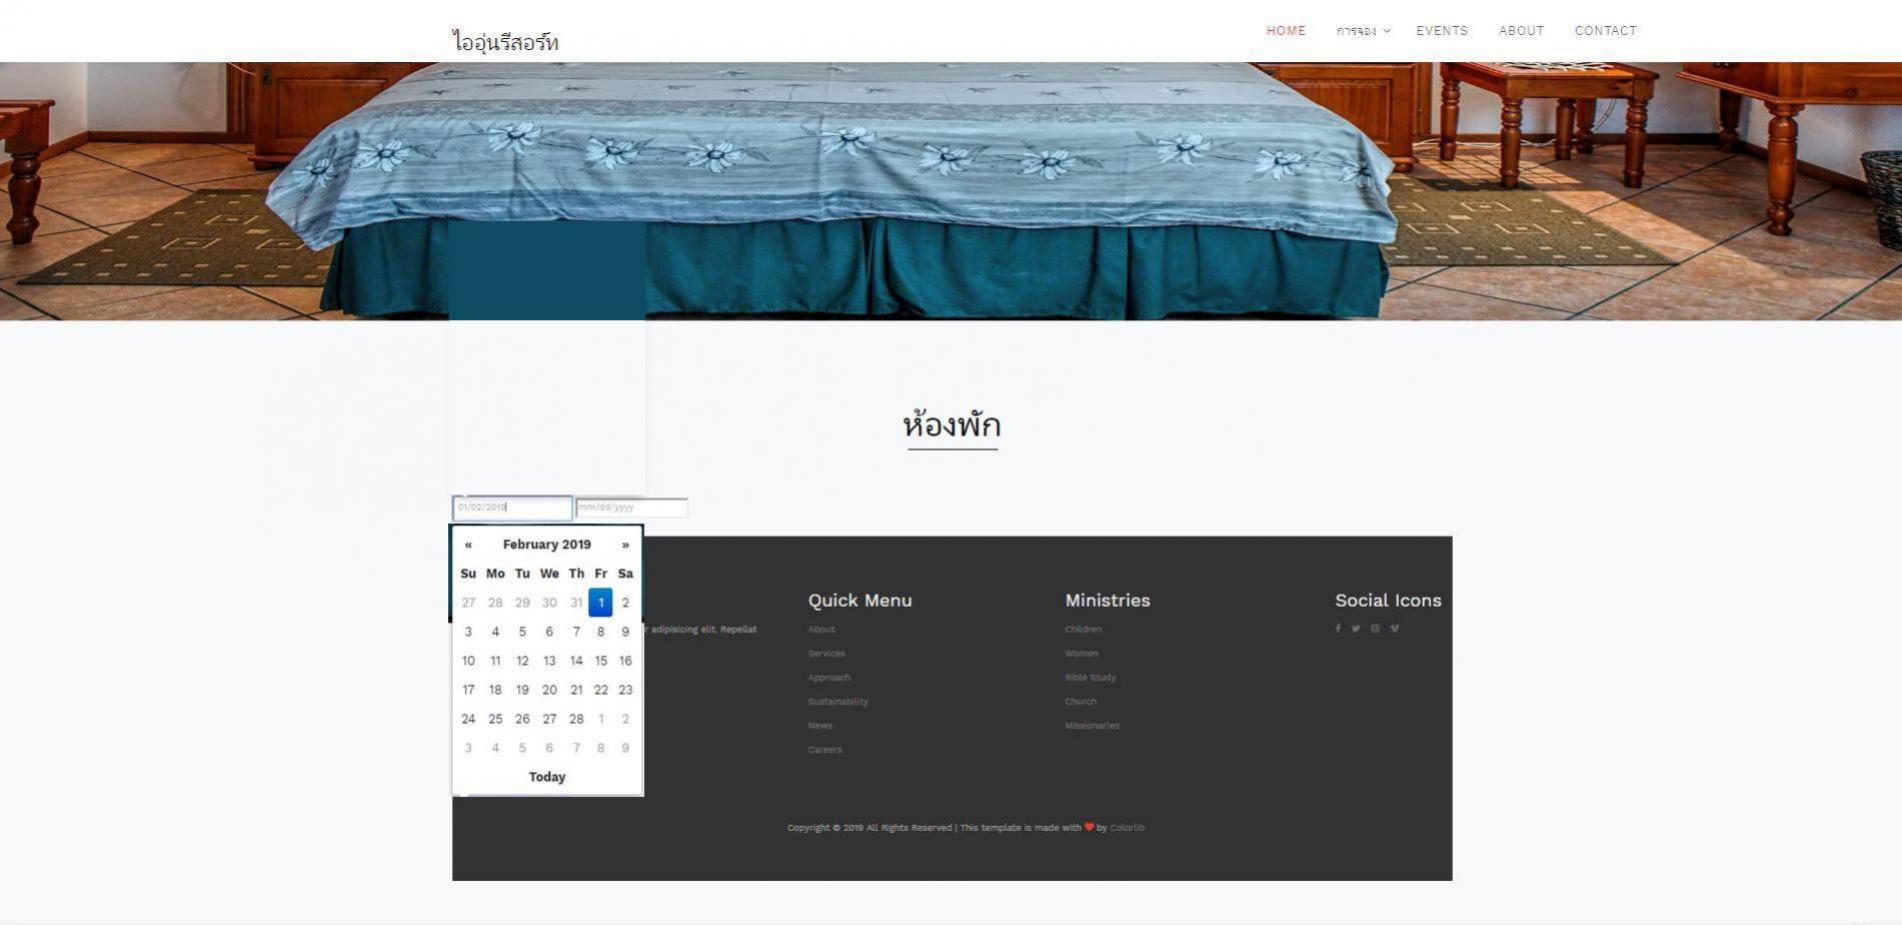Open Children link under Ministries
The width and height of the screenshot is (1902, 925).
(1083, 630)
